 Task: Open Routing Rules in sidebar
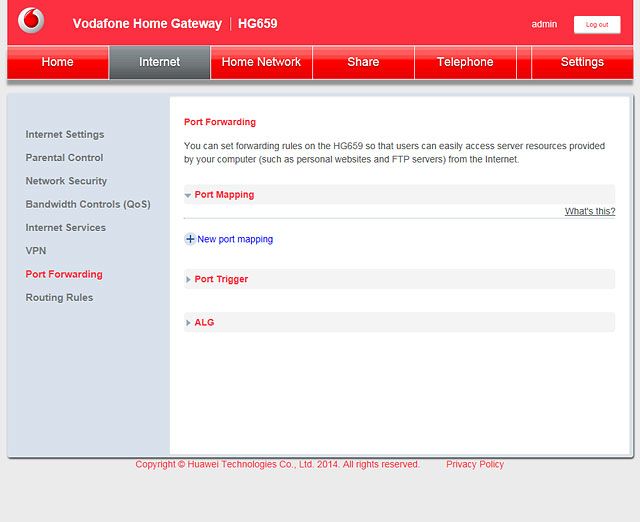(x=60, y=298)
